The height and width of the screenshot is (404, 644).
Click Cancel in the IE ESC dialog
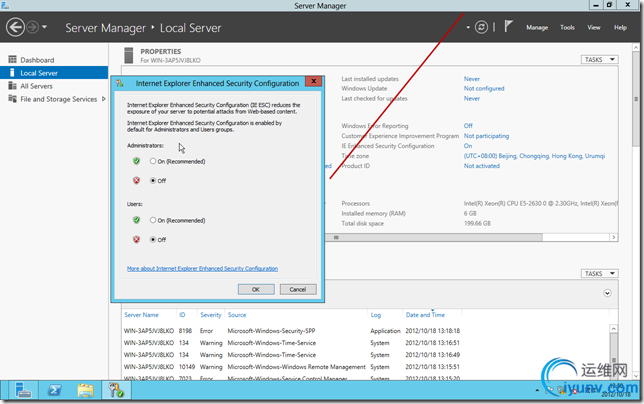(x=298, y=289)
